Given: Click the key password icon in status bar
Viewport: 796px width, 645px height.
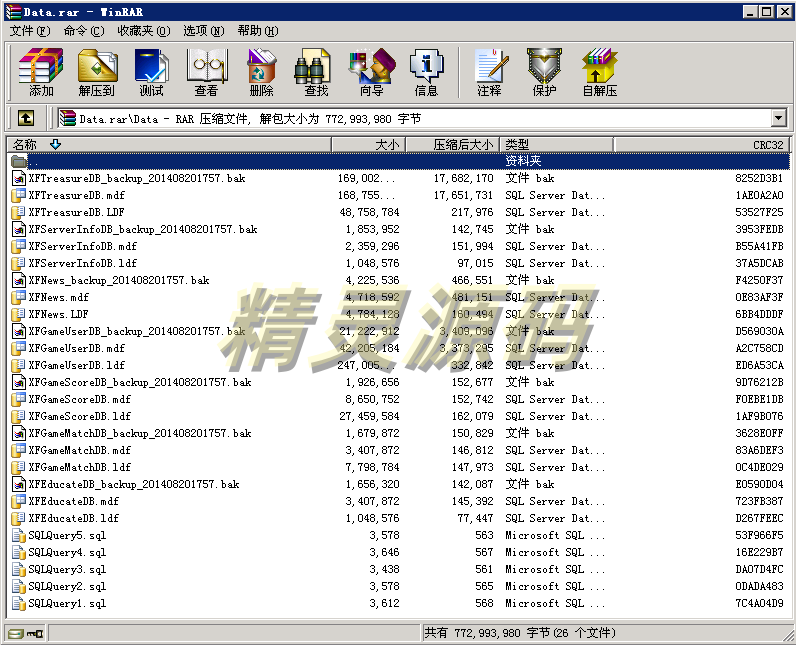Looking at the screenshot, I should (35, 633).
